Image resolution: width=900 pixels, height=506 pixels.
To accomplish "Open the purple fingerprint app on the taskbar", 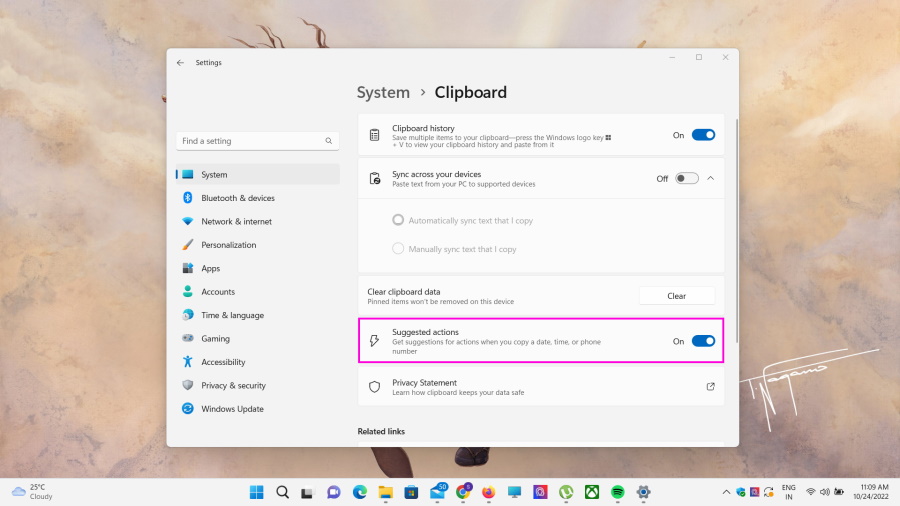I will [x=540, y=492].
